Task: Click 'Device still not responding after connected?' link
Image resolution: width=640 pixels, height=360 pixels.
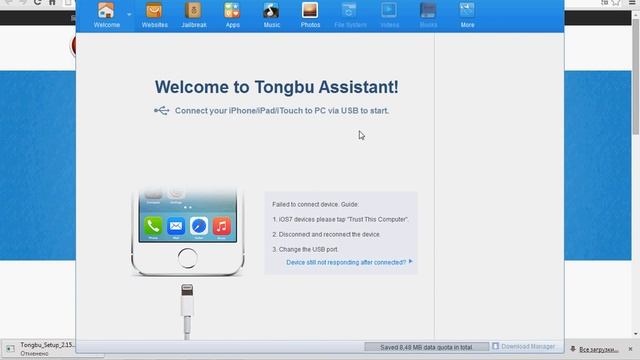Action: point(346,262)
